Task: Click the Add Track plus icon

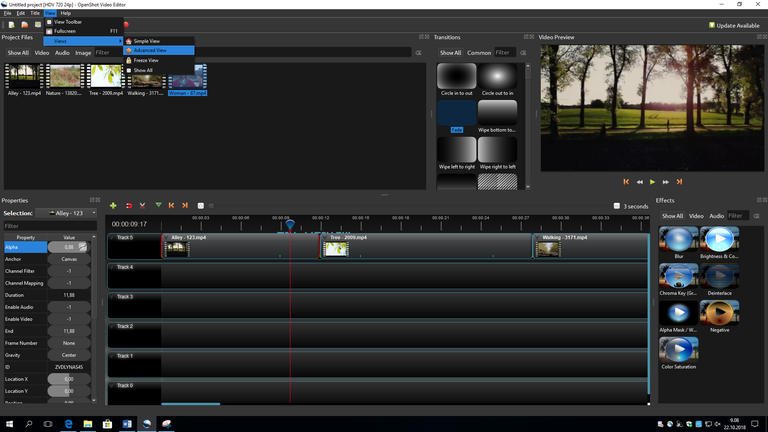Action: pyautogui.click(x=113, y=205)
